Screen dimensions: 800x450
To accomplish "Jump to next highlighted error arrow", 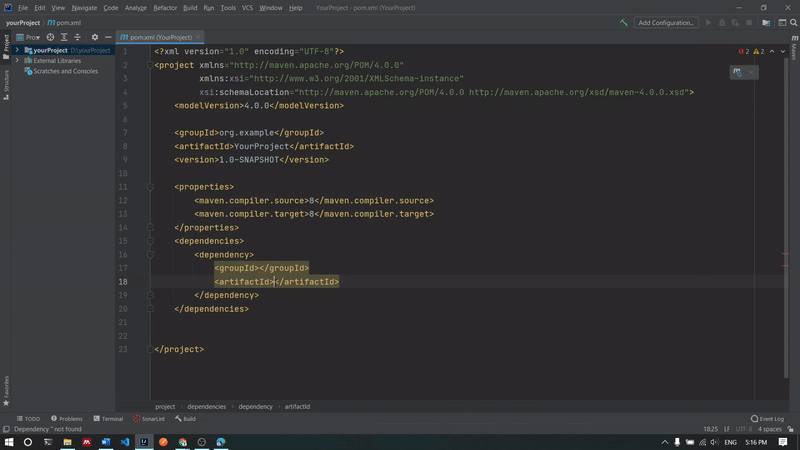I will [783, 52].
